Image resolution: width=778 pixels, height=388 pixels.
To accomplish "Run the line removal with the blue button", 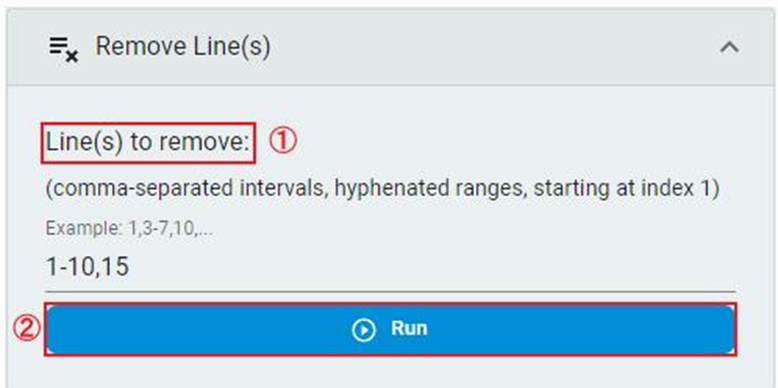I will pos(390,329).
